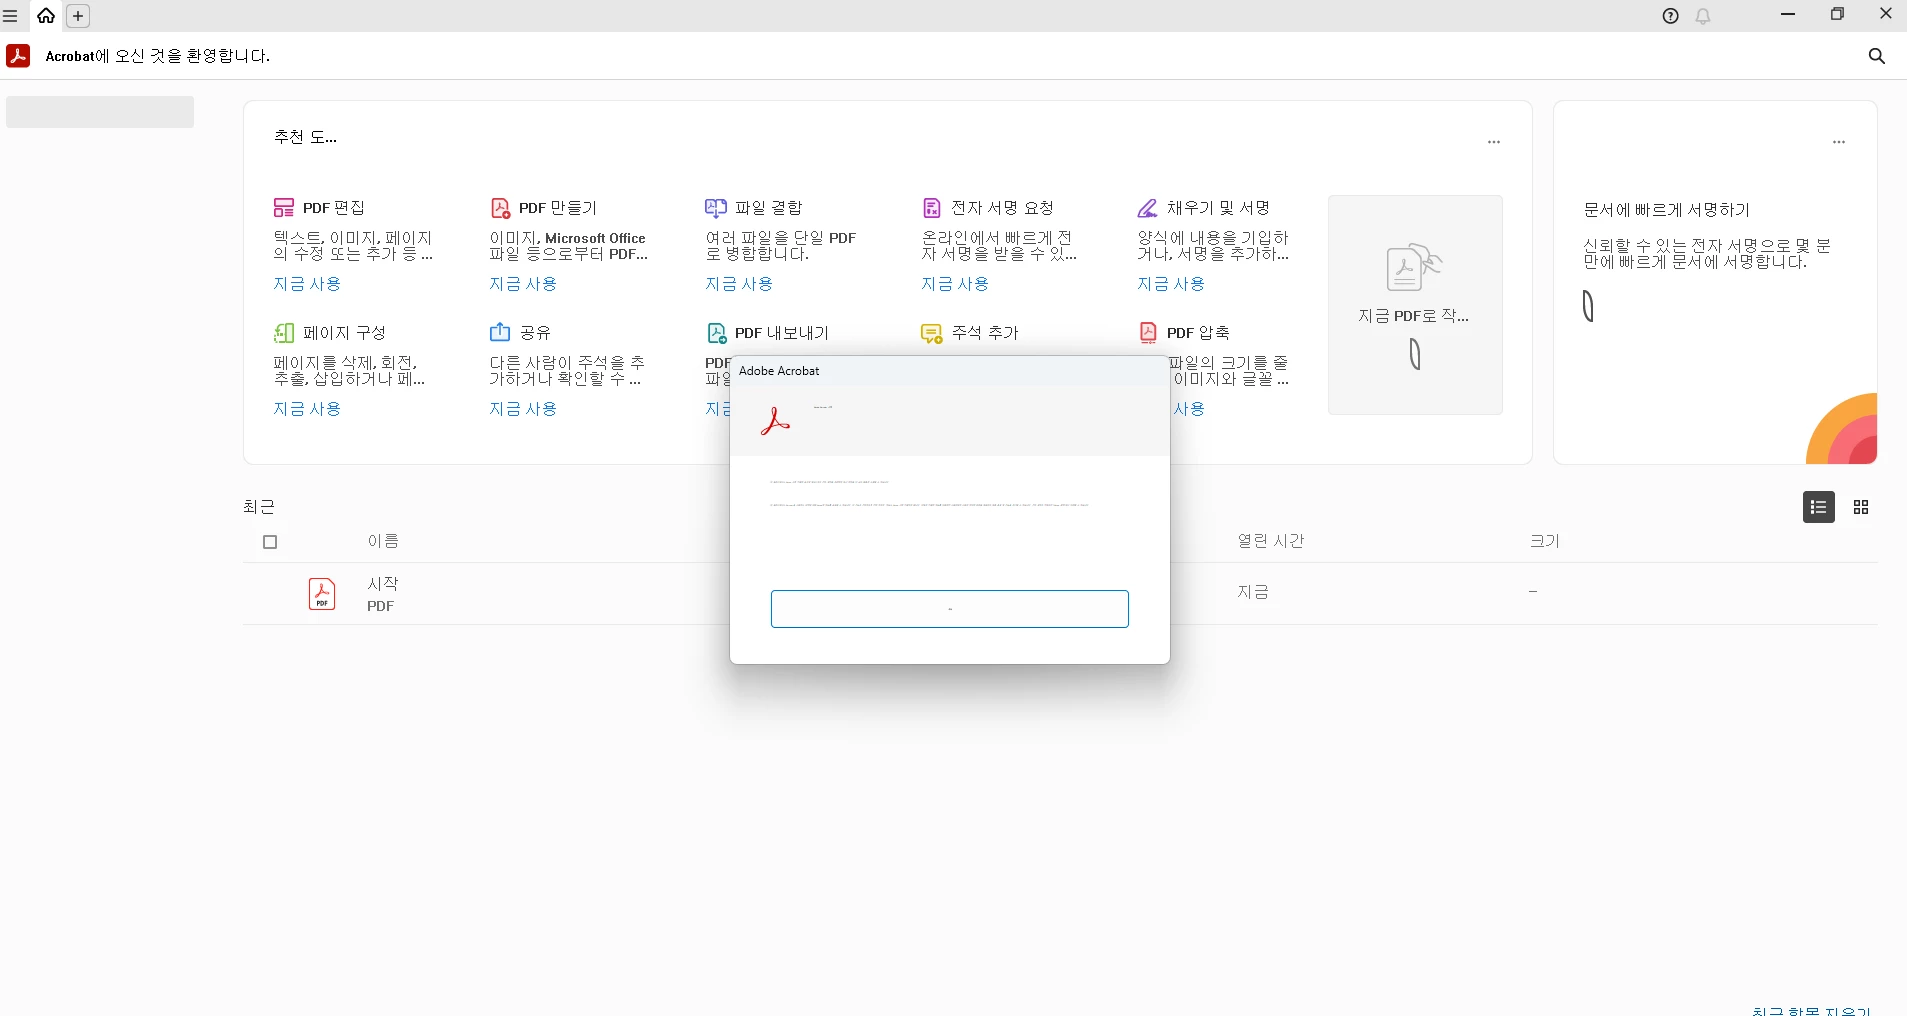Click the PDF 만들기 title text

558,208
